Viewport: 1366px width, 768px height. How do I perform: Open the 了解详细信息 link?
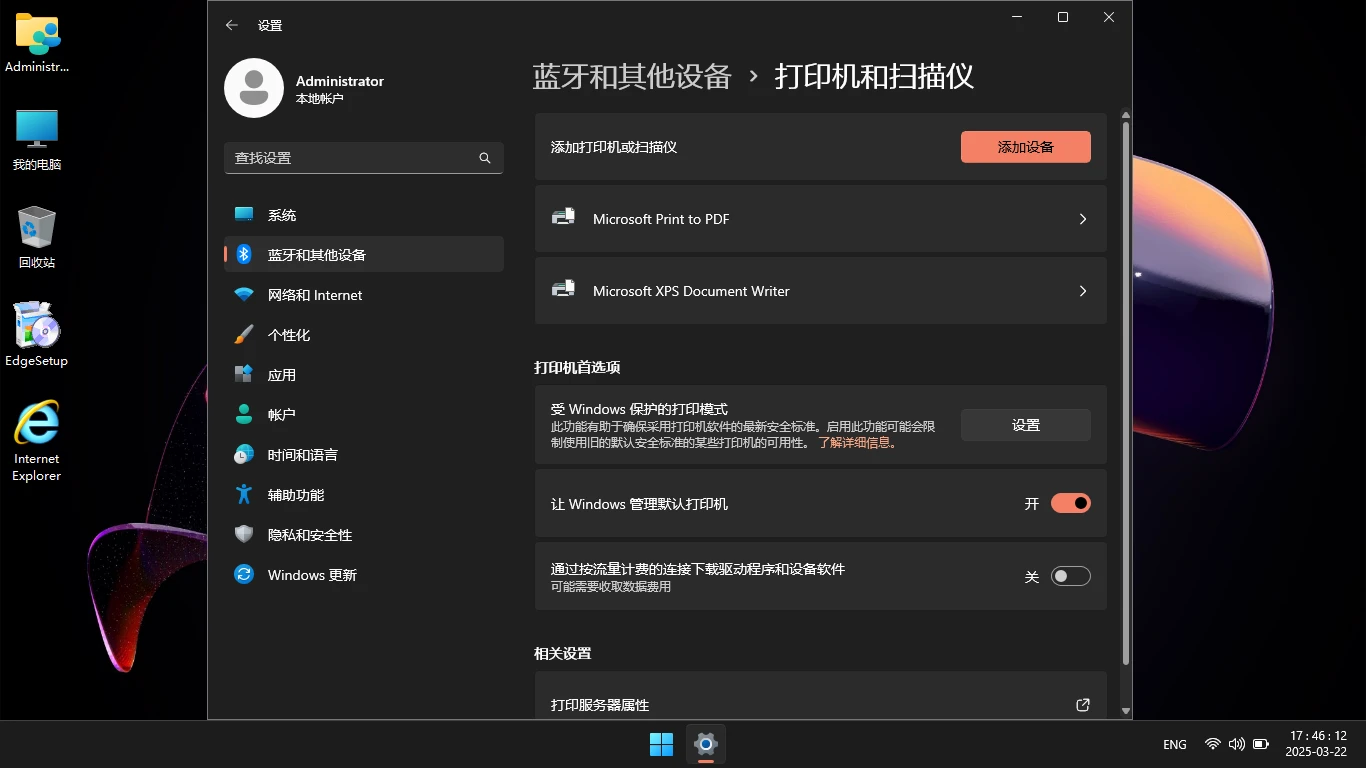858,442
